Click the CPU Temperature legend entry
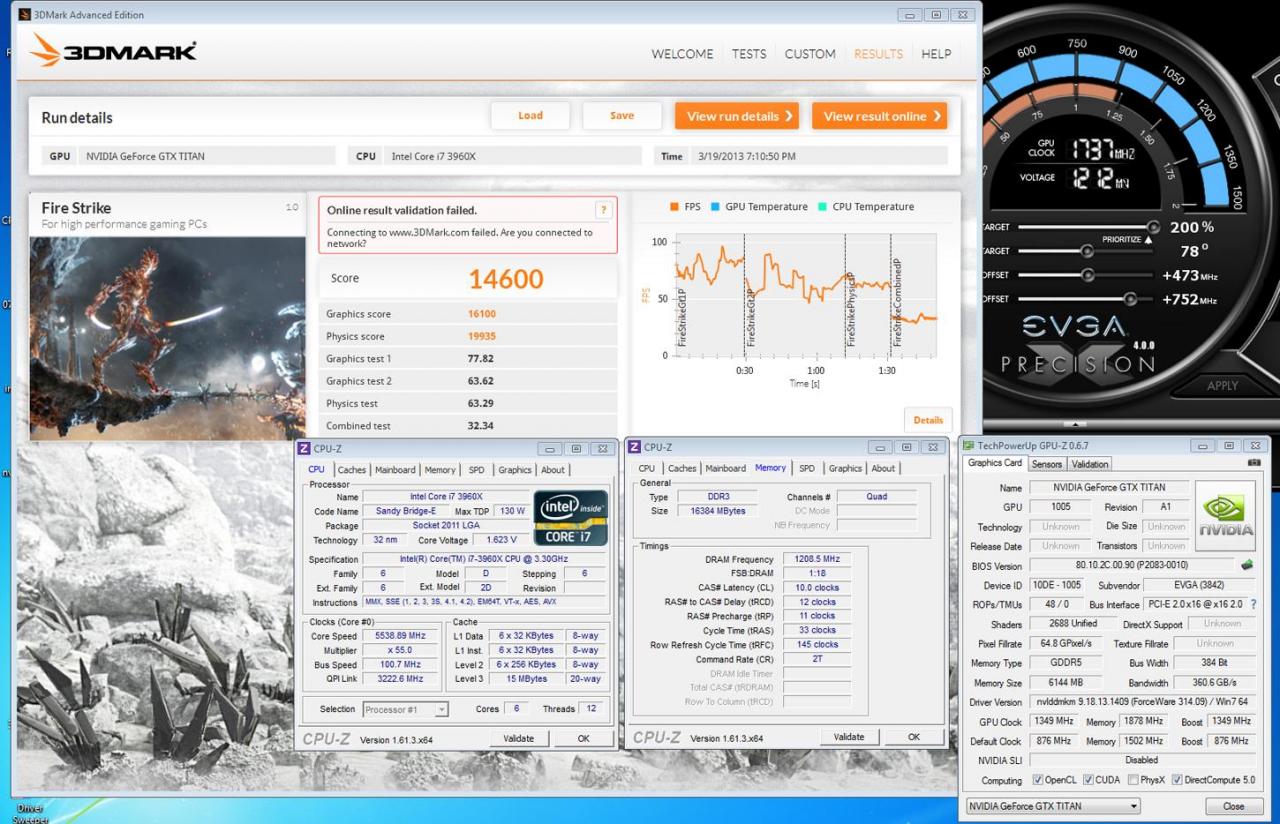Screen dimensions: 1280x824 coord(866,207)
